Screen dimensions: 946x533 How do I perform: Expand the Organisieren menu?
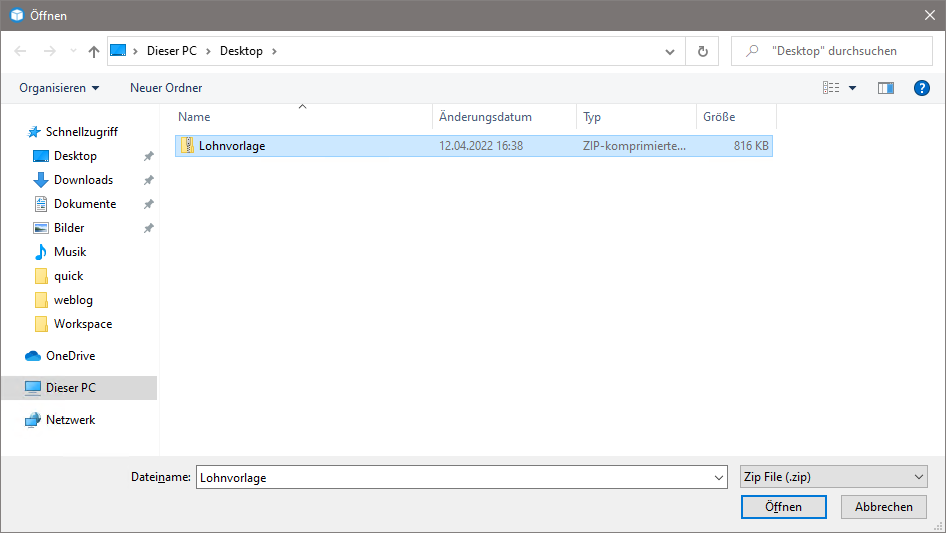[x=59, y=88]
